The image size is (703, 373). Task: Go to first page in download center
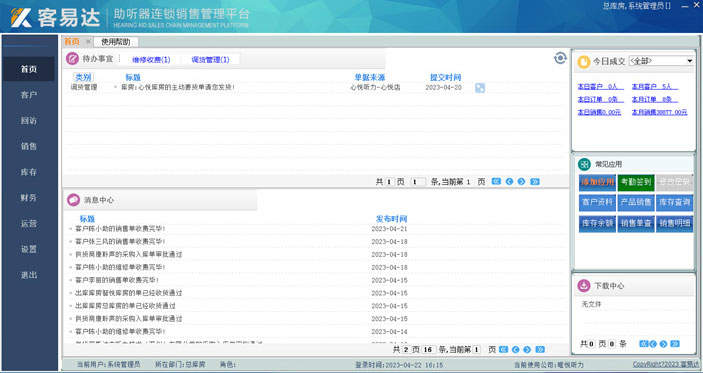[643, 344]
